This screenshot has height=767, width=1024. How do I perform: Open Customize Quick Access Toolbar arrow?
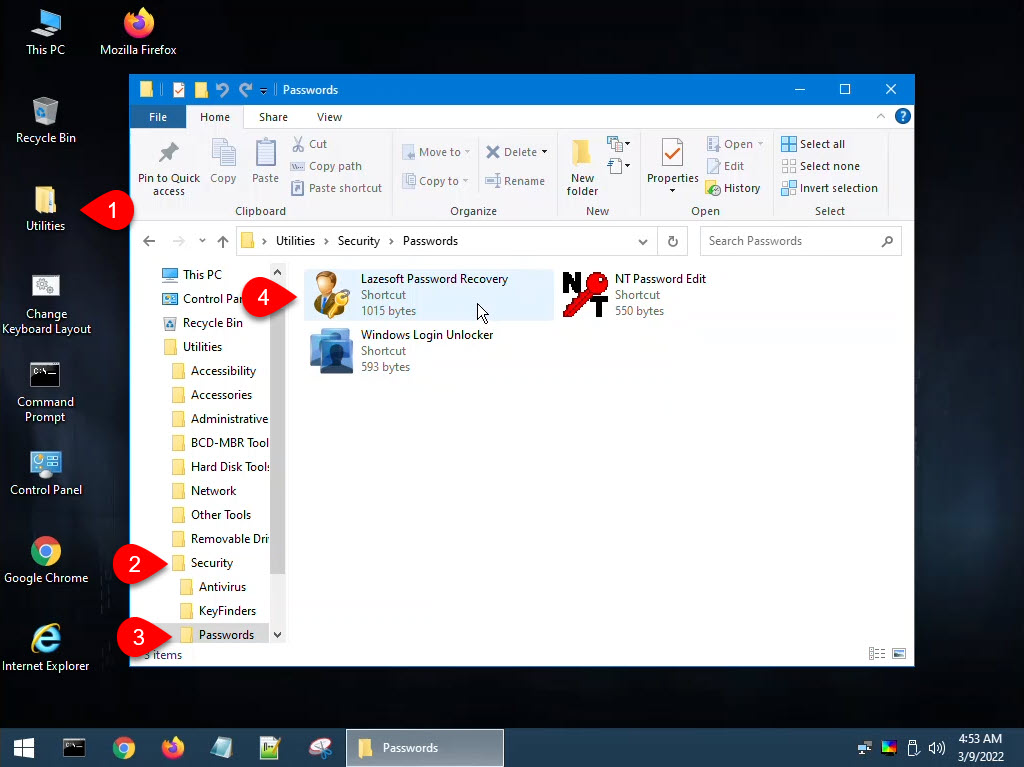[x=264, y=90]
